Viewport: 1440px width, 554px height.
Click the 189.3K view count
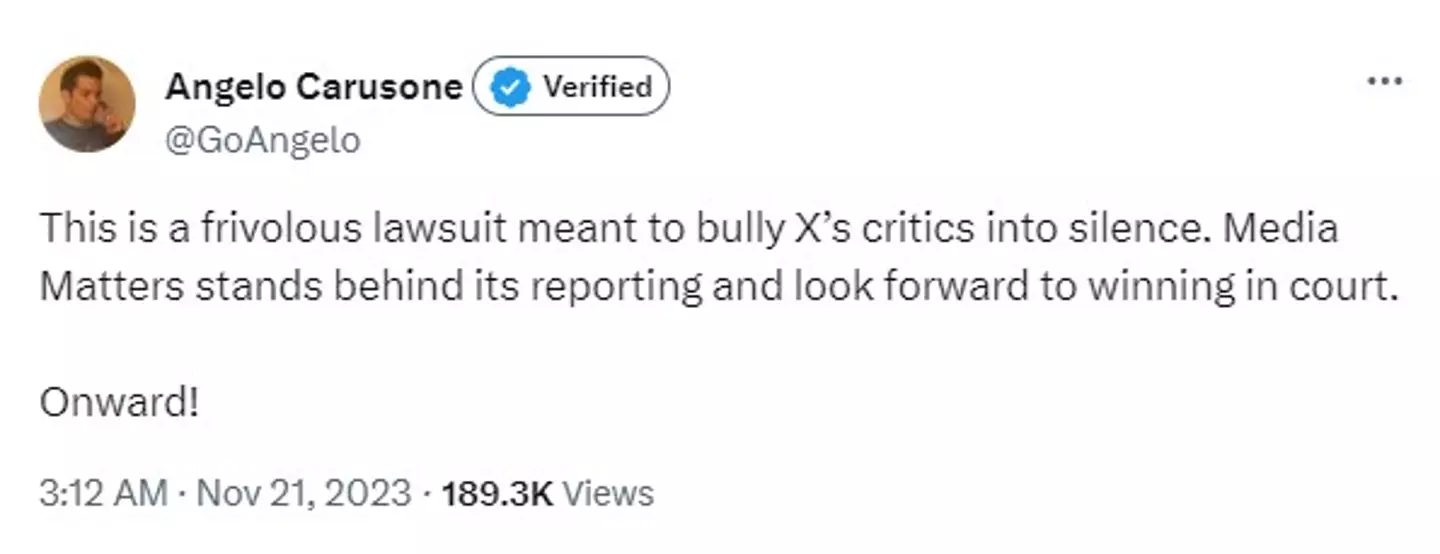click(497, 493)
